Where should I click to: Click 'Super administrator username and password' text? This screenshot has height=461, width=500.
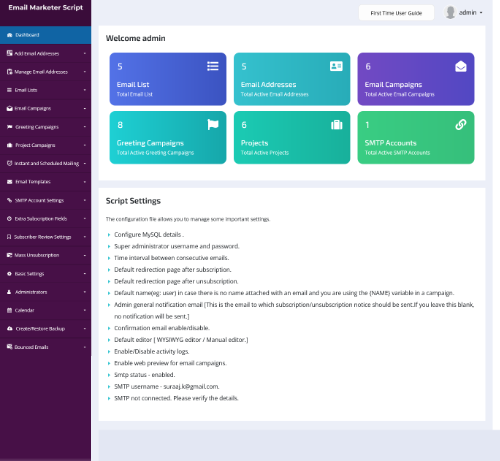pos(177,246)
